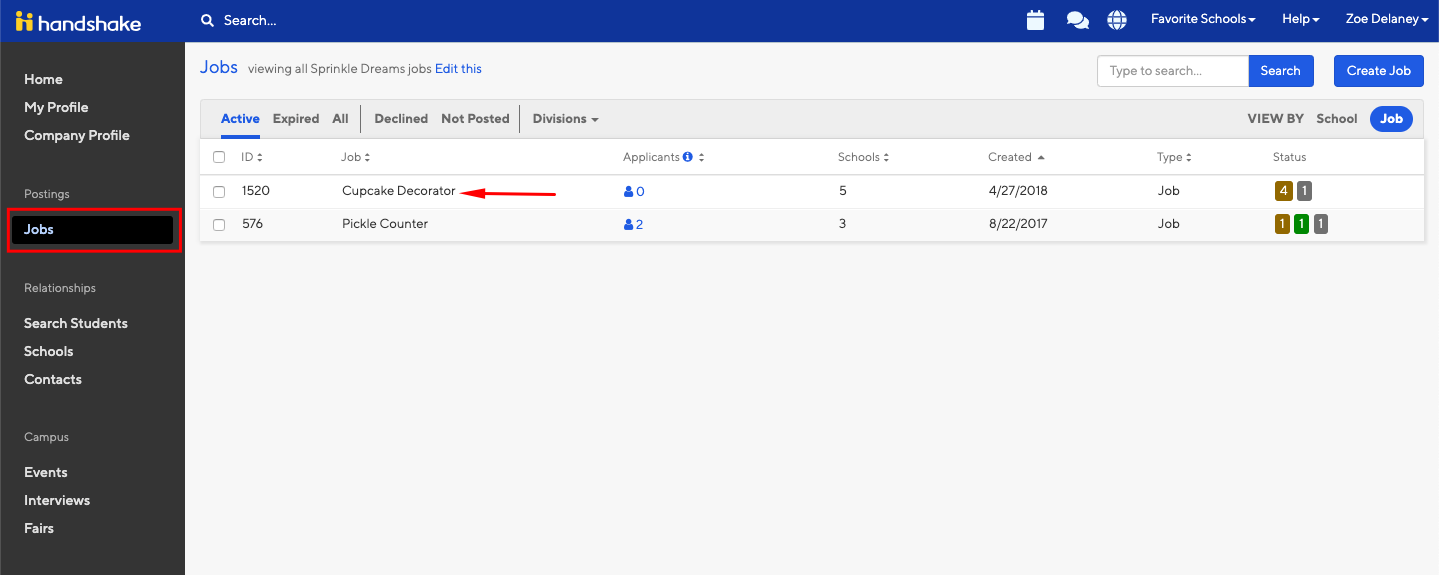
Task: Click the gray 1 status badge for Cupcake Decorator
Action: click(1304, 191)
